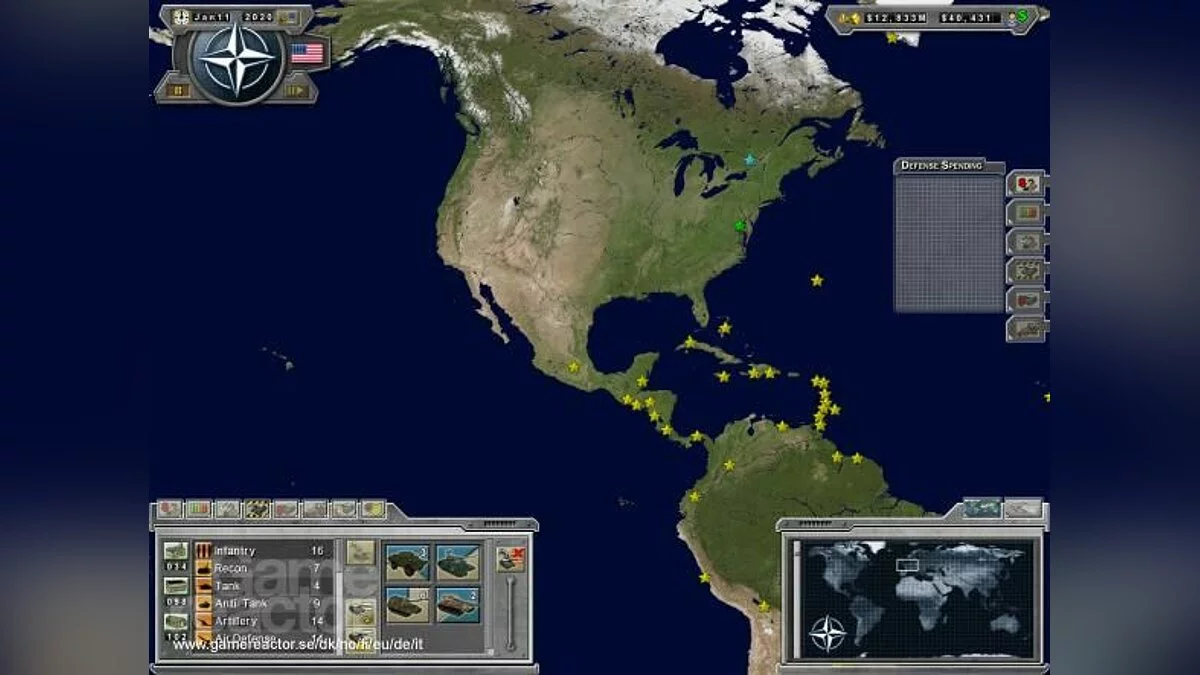Click the Defense Spending panel header

click(x=941, y=165)
